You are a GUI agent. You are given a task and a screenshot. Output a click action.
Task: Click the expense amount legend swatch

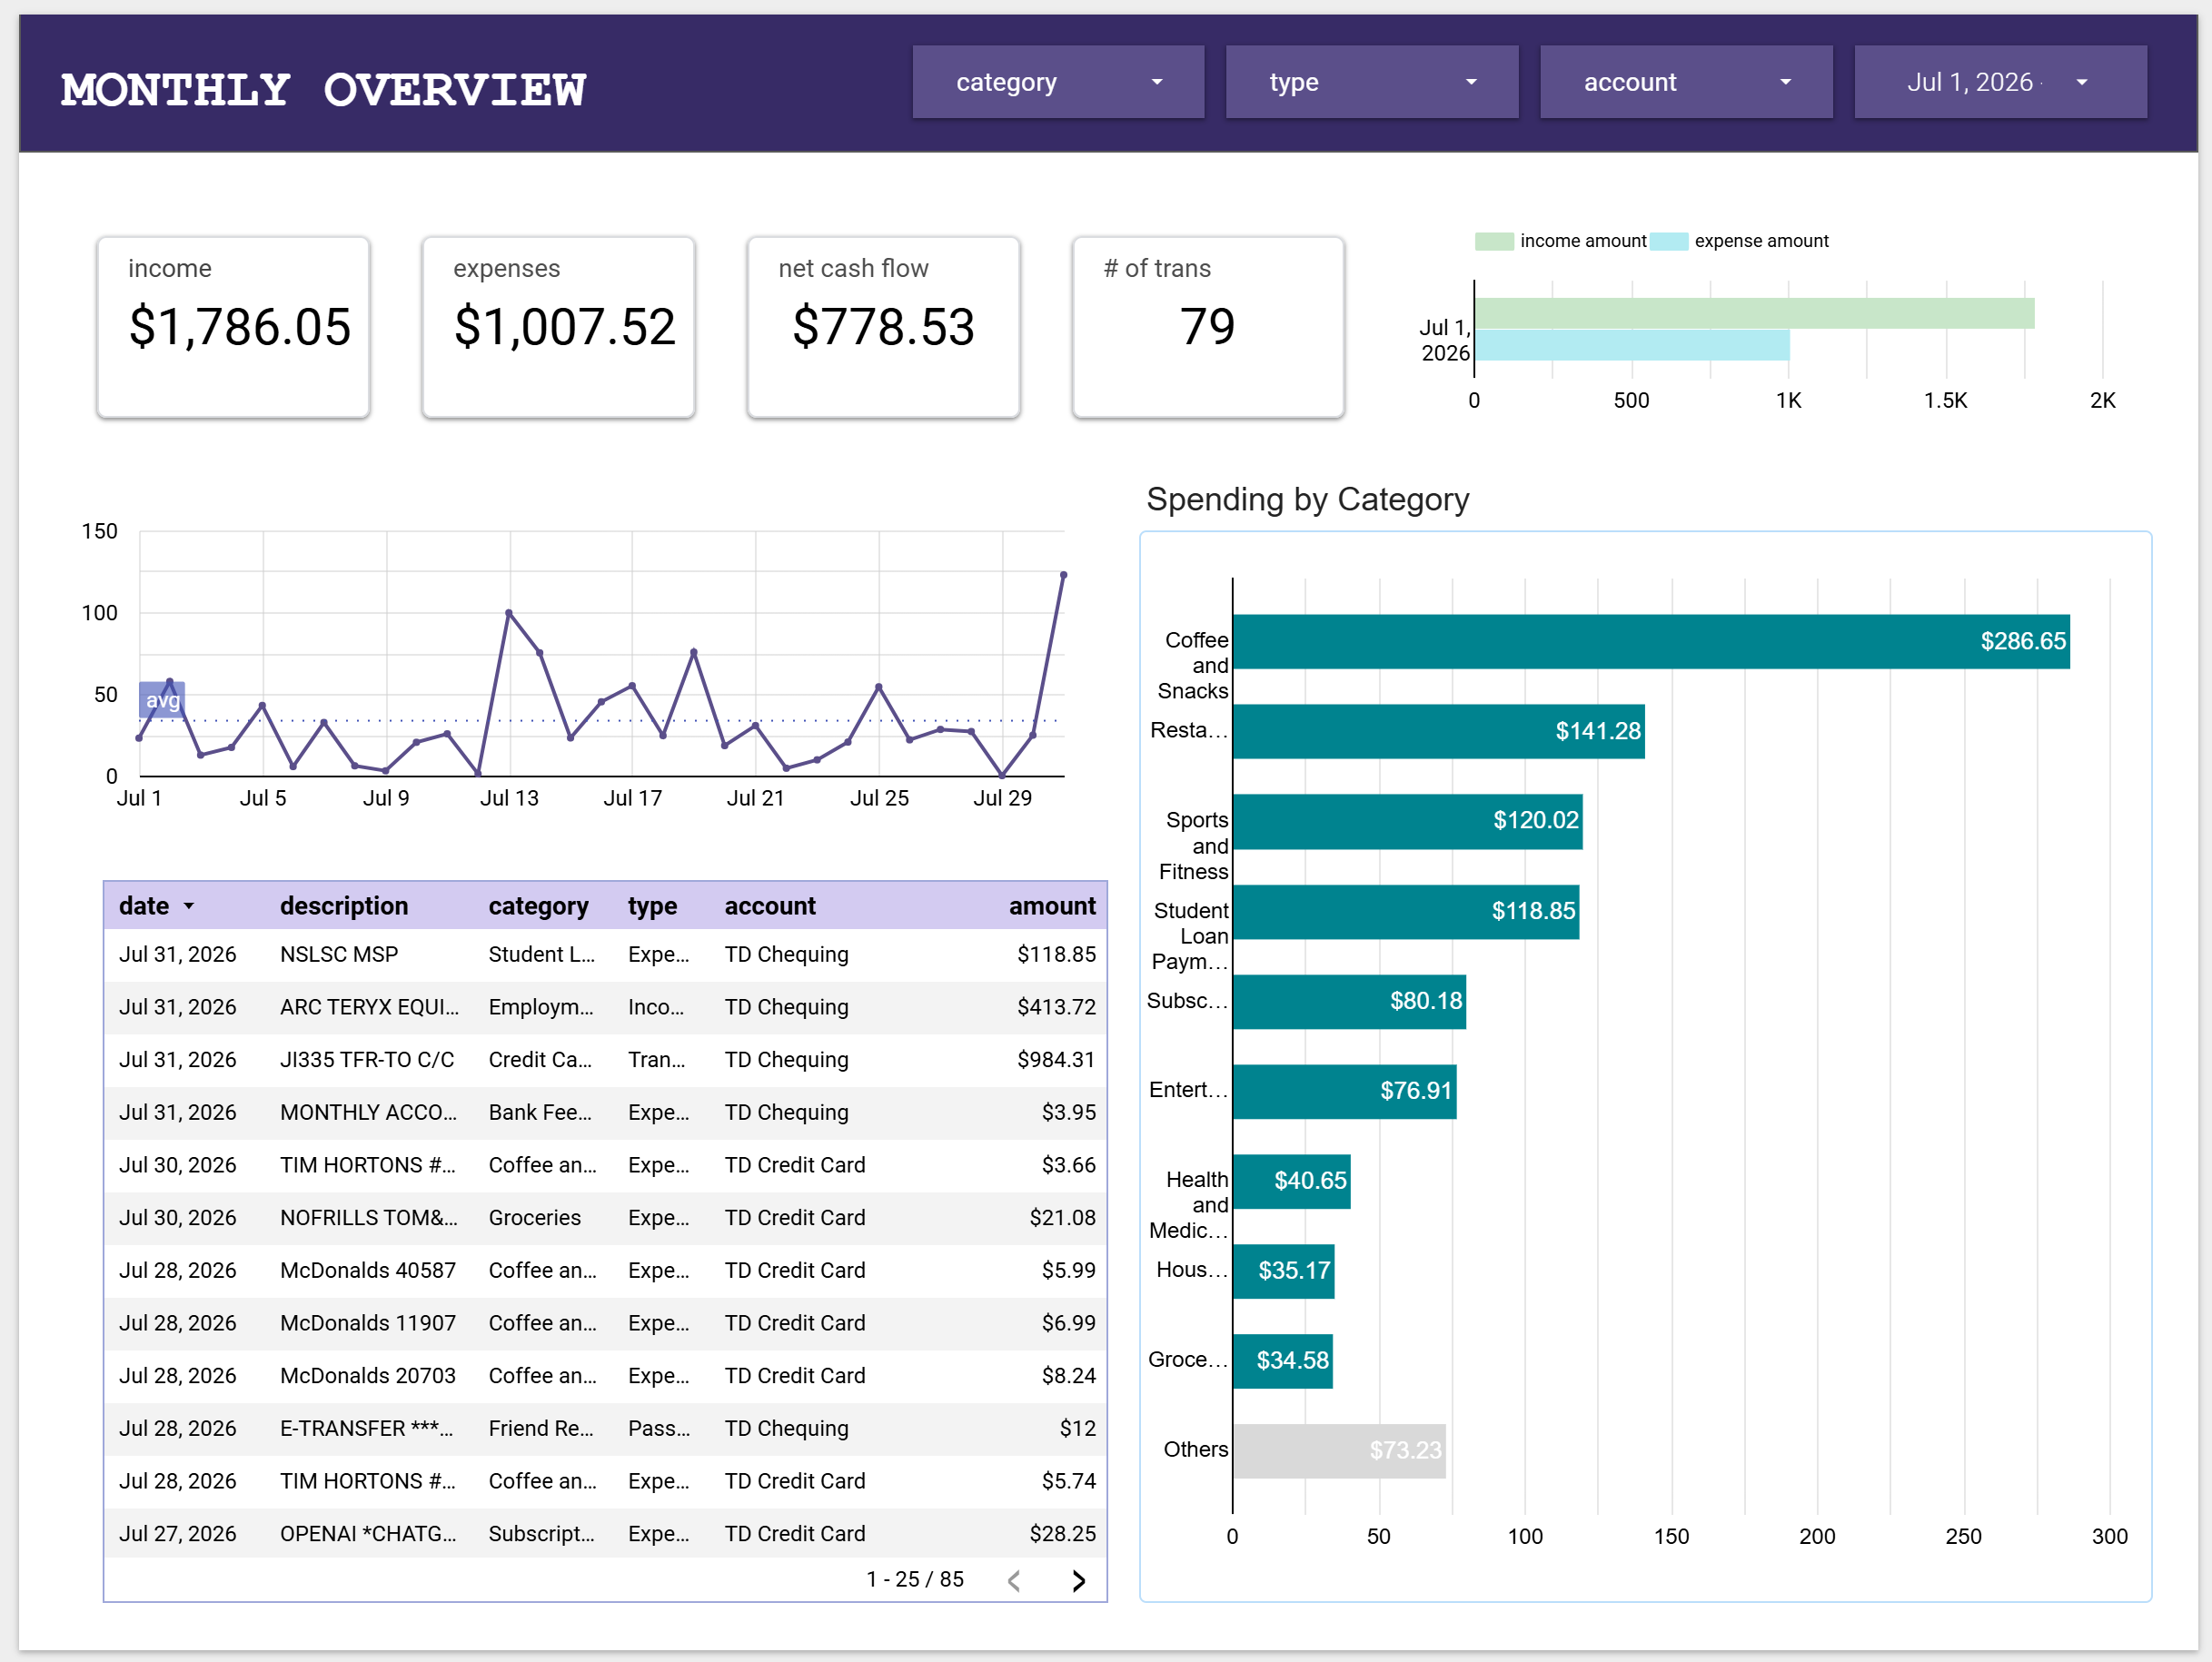[x=1669, y=241]
